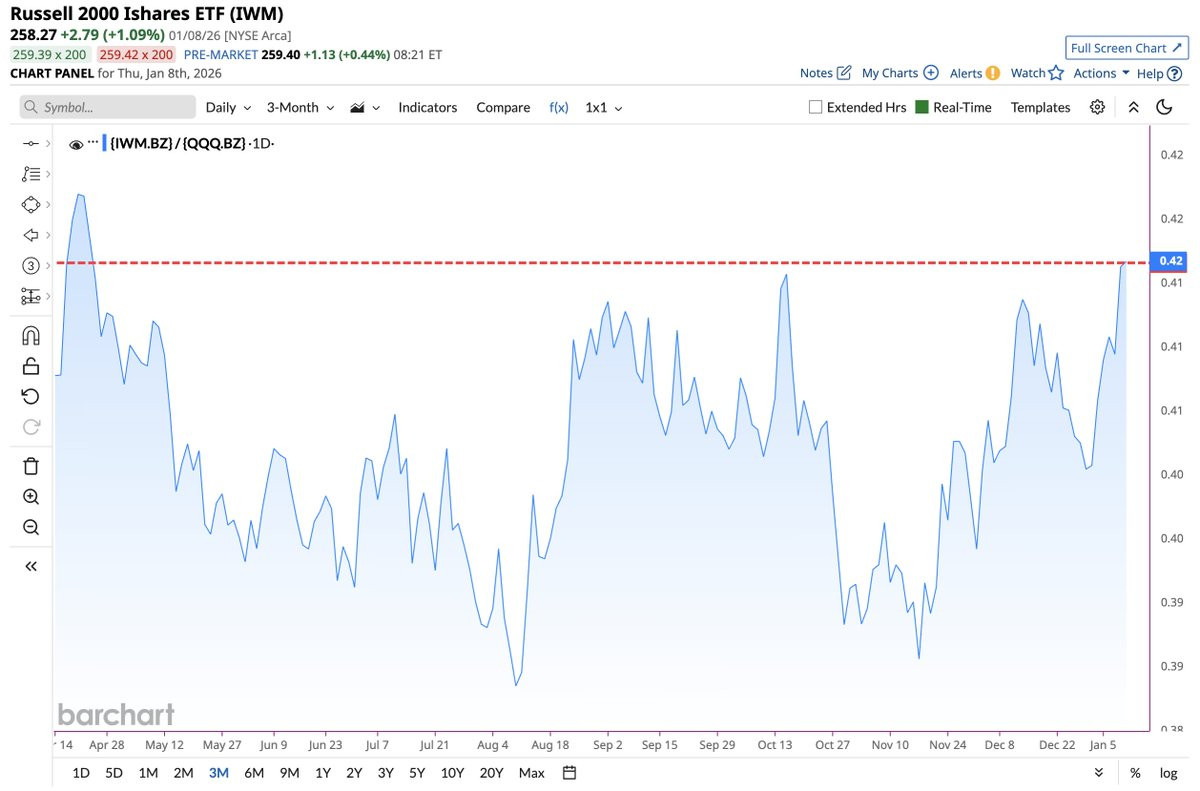
Task: Select the 2M time range
Action: pyautogui.click(x=183, y=772)
